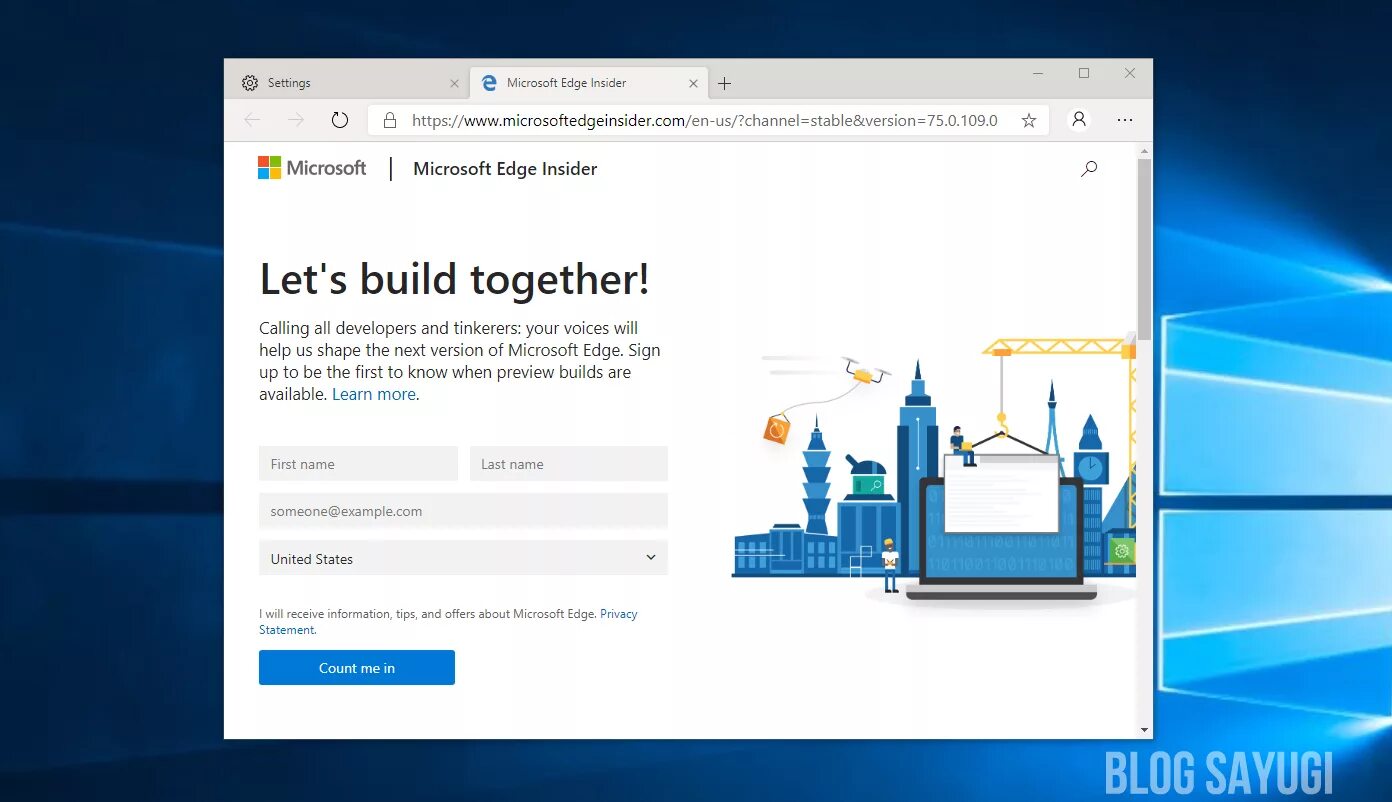This screenshot has height=802, width=1392.
Task: Click the city skyline illustration
Action: coord(934,470)
